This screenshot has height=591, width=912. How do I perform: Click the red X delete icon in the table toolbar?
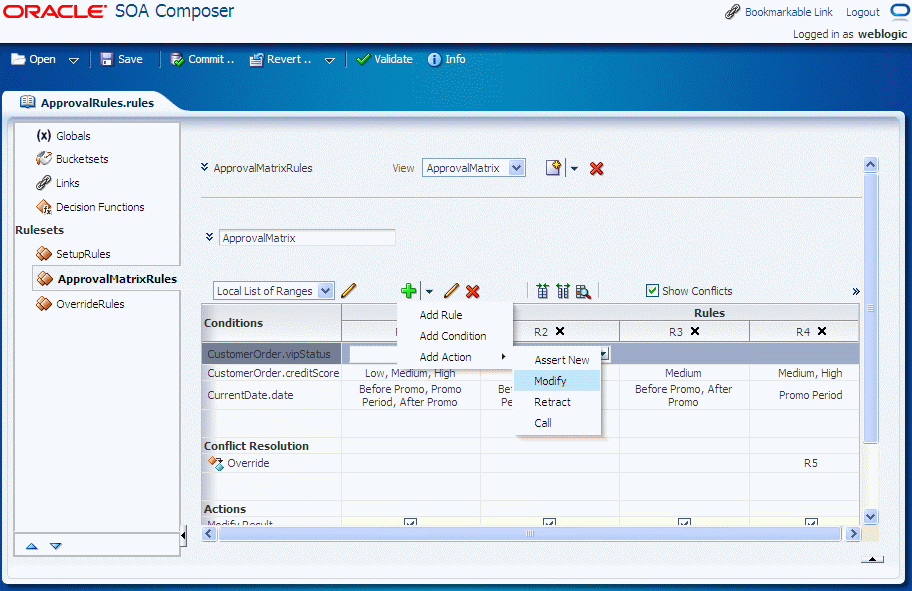[x=473, y=291]
